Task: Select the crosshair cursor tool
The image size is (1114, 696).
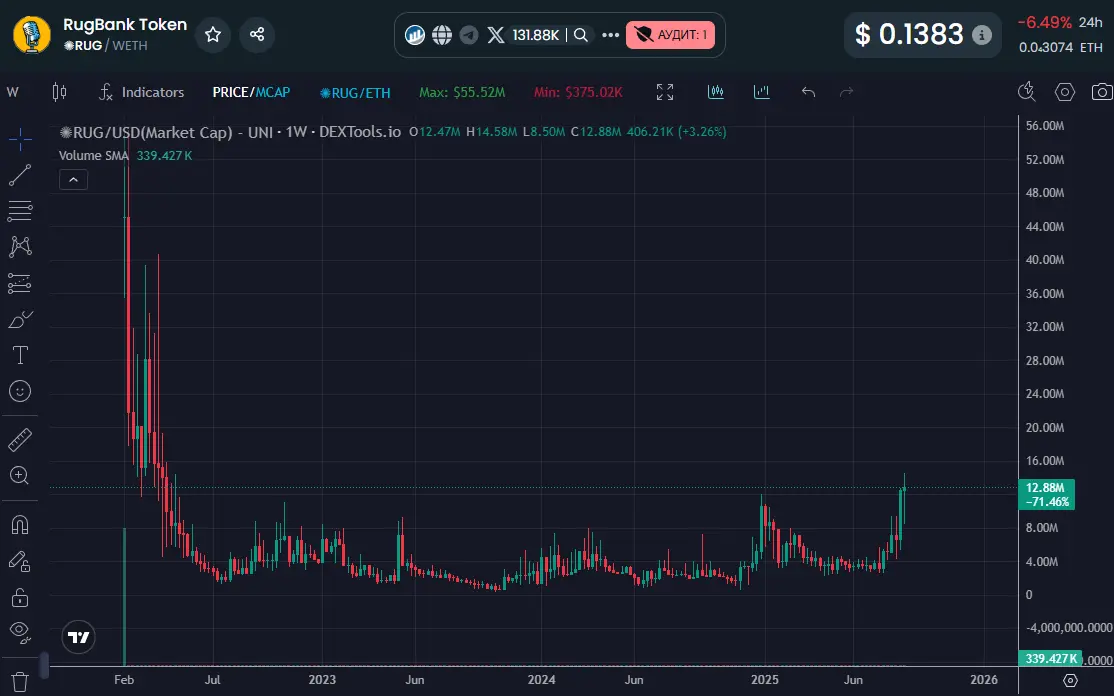Action: [20, 139]
